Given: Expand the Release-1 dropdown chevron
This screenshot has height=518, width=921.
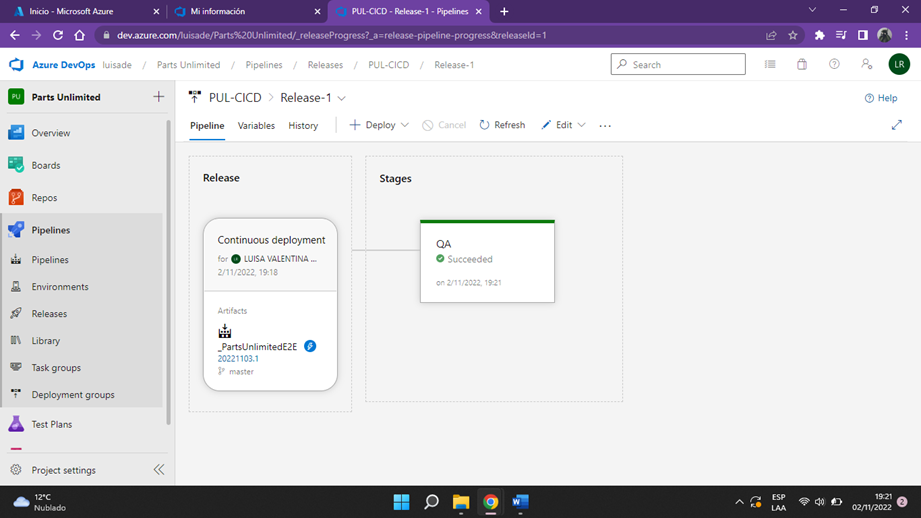Looking at the screenshot, I should 341,98.
